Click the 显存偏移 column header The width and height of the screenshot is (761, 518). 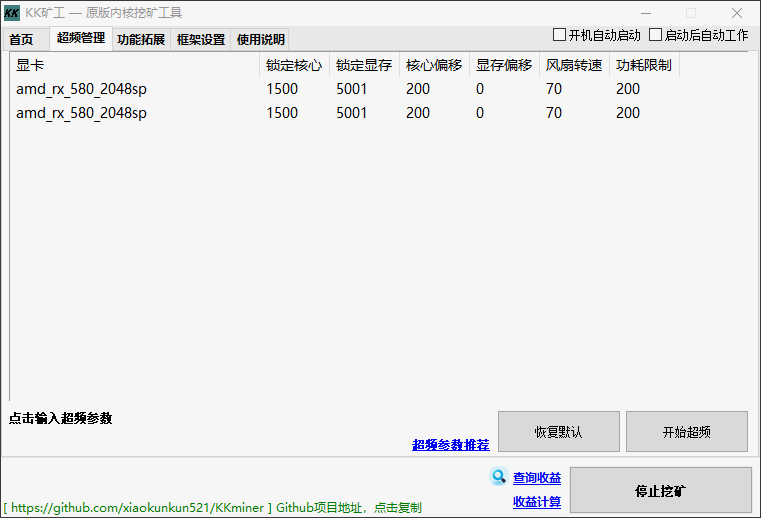(x=504, y=65)
